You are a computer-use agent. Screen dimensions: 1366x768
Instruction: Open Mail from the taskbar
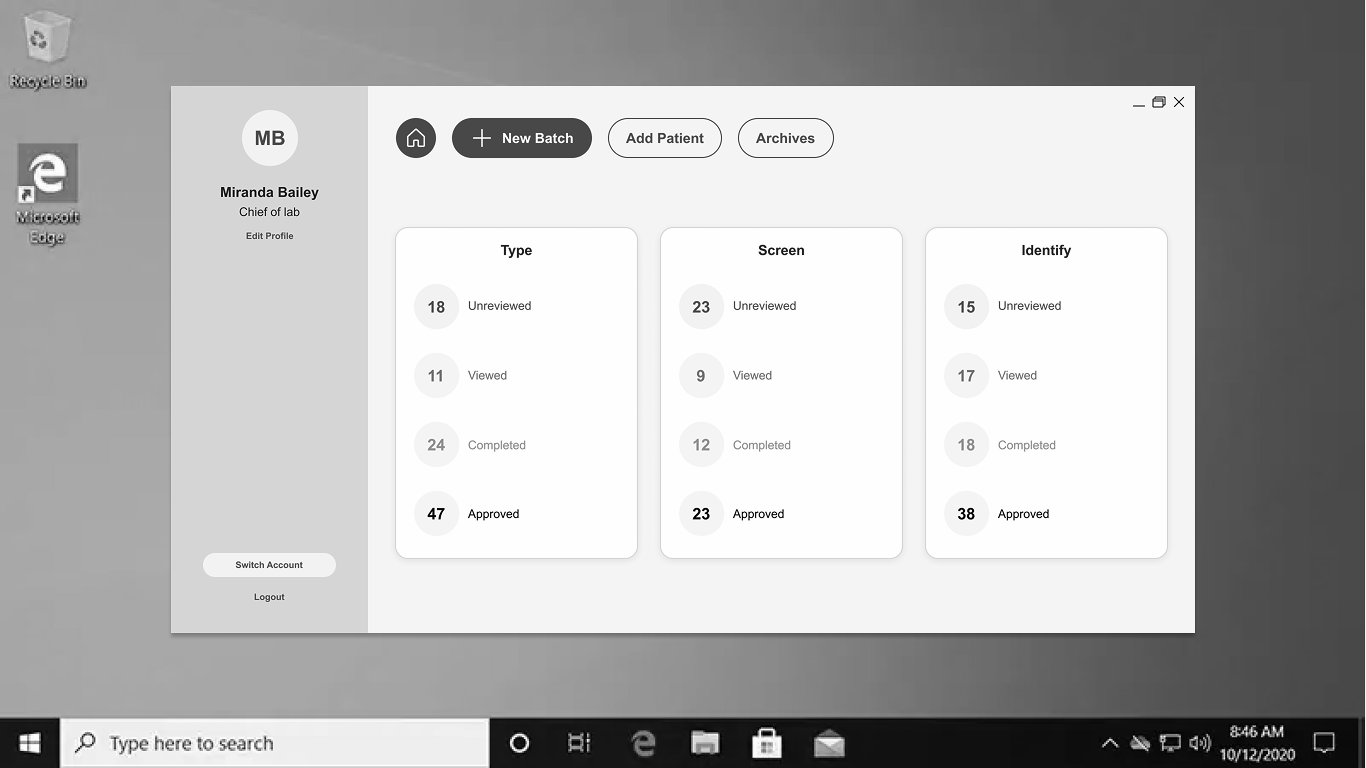pyautogui.click(x=828, y=743)
